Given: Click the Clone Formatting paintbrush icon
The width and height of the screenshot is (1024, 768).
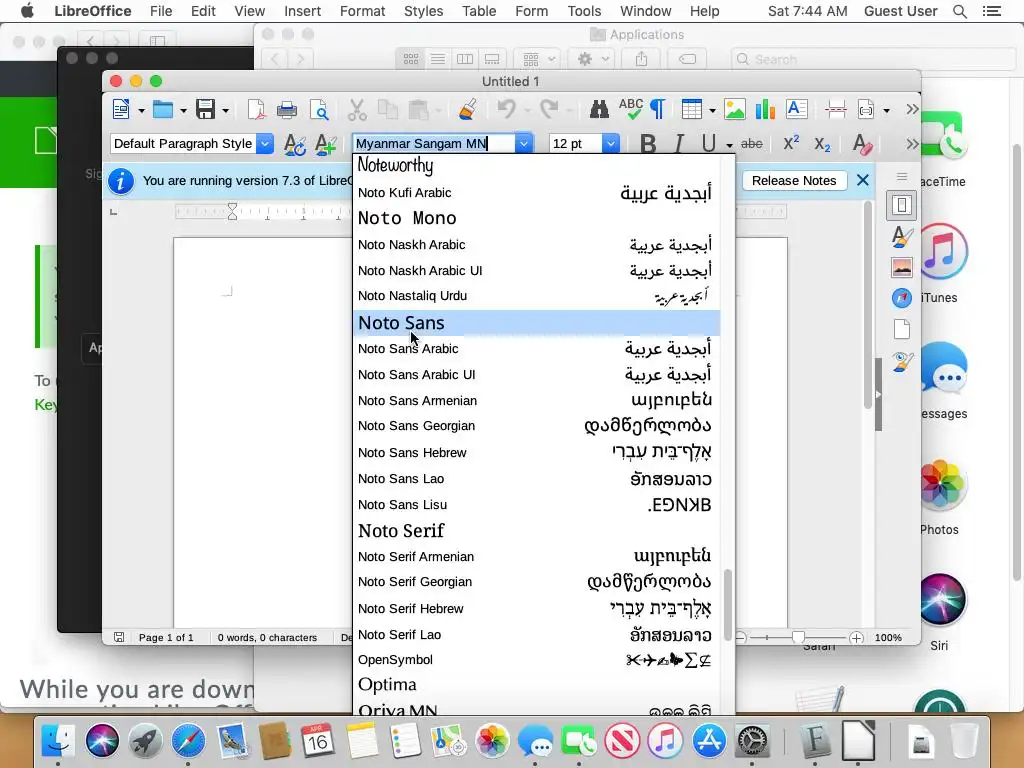Looking at the screenshot, I should pos(468,110).
